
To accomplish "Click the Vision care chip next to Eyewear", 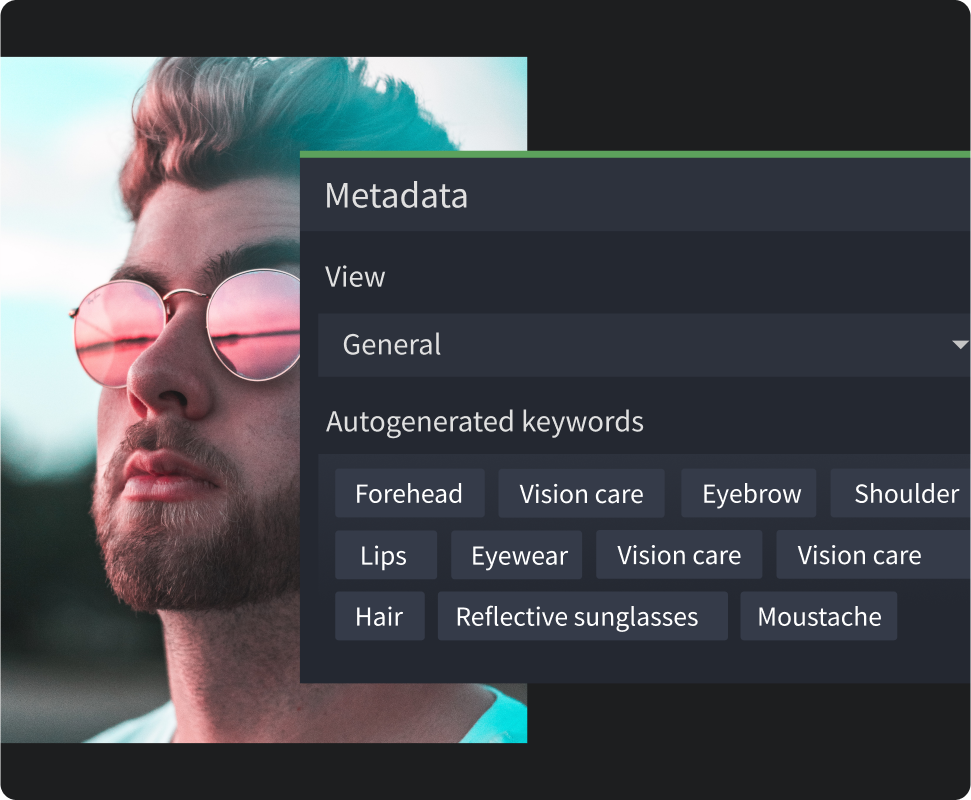I will tap(679, 555).
